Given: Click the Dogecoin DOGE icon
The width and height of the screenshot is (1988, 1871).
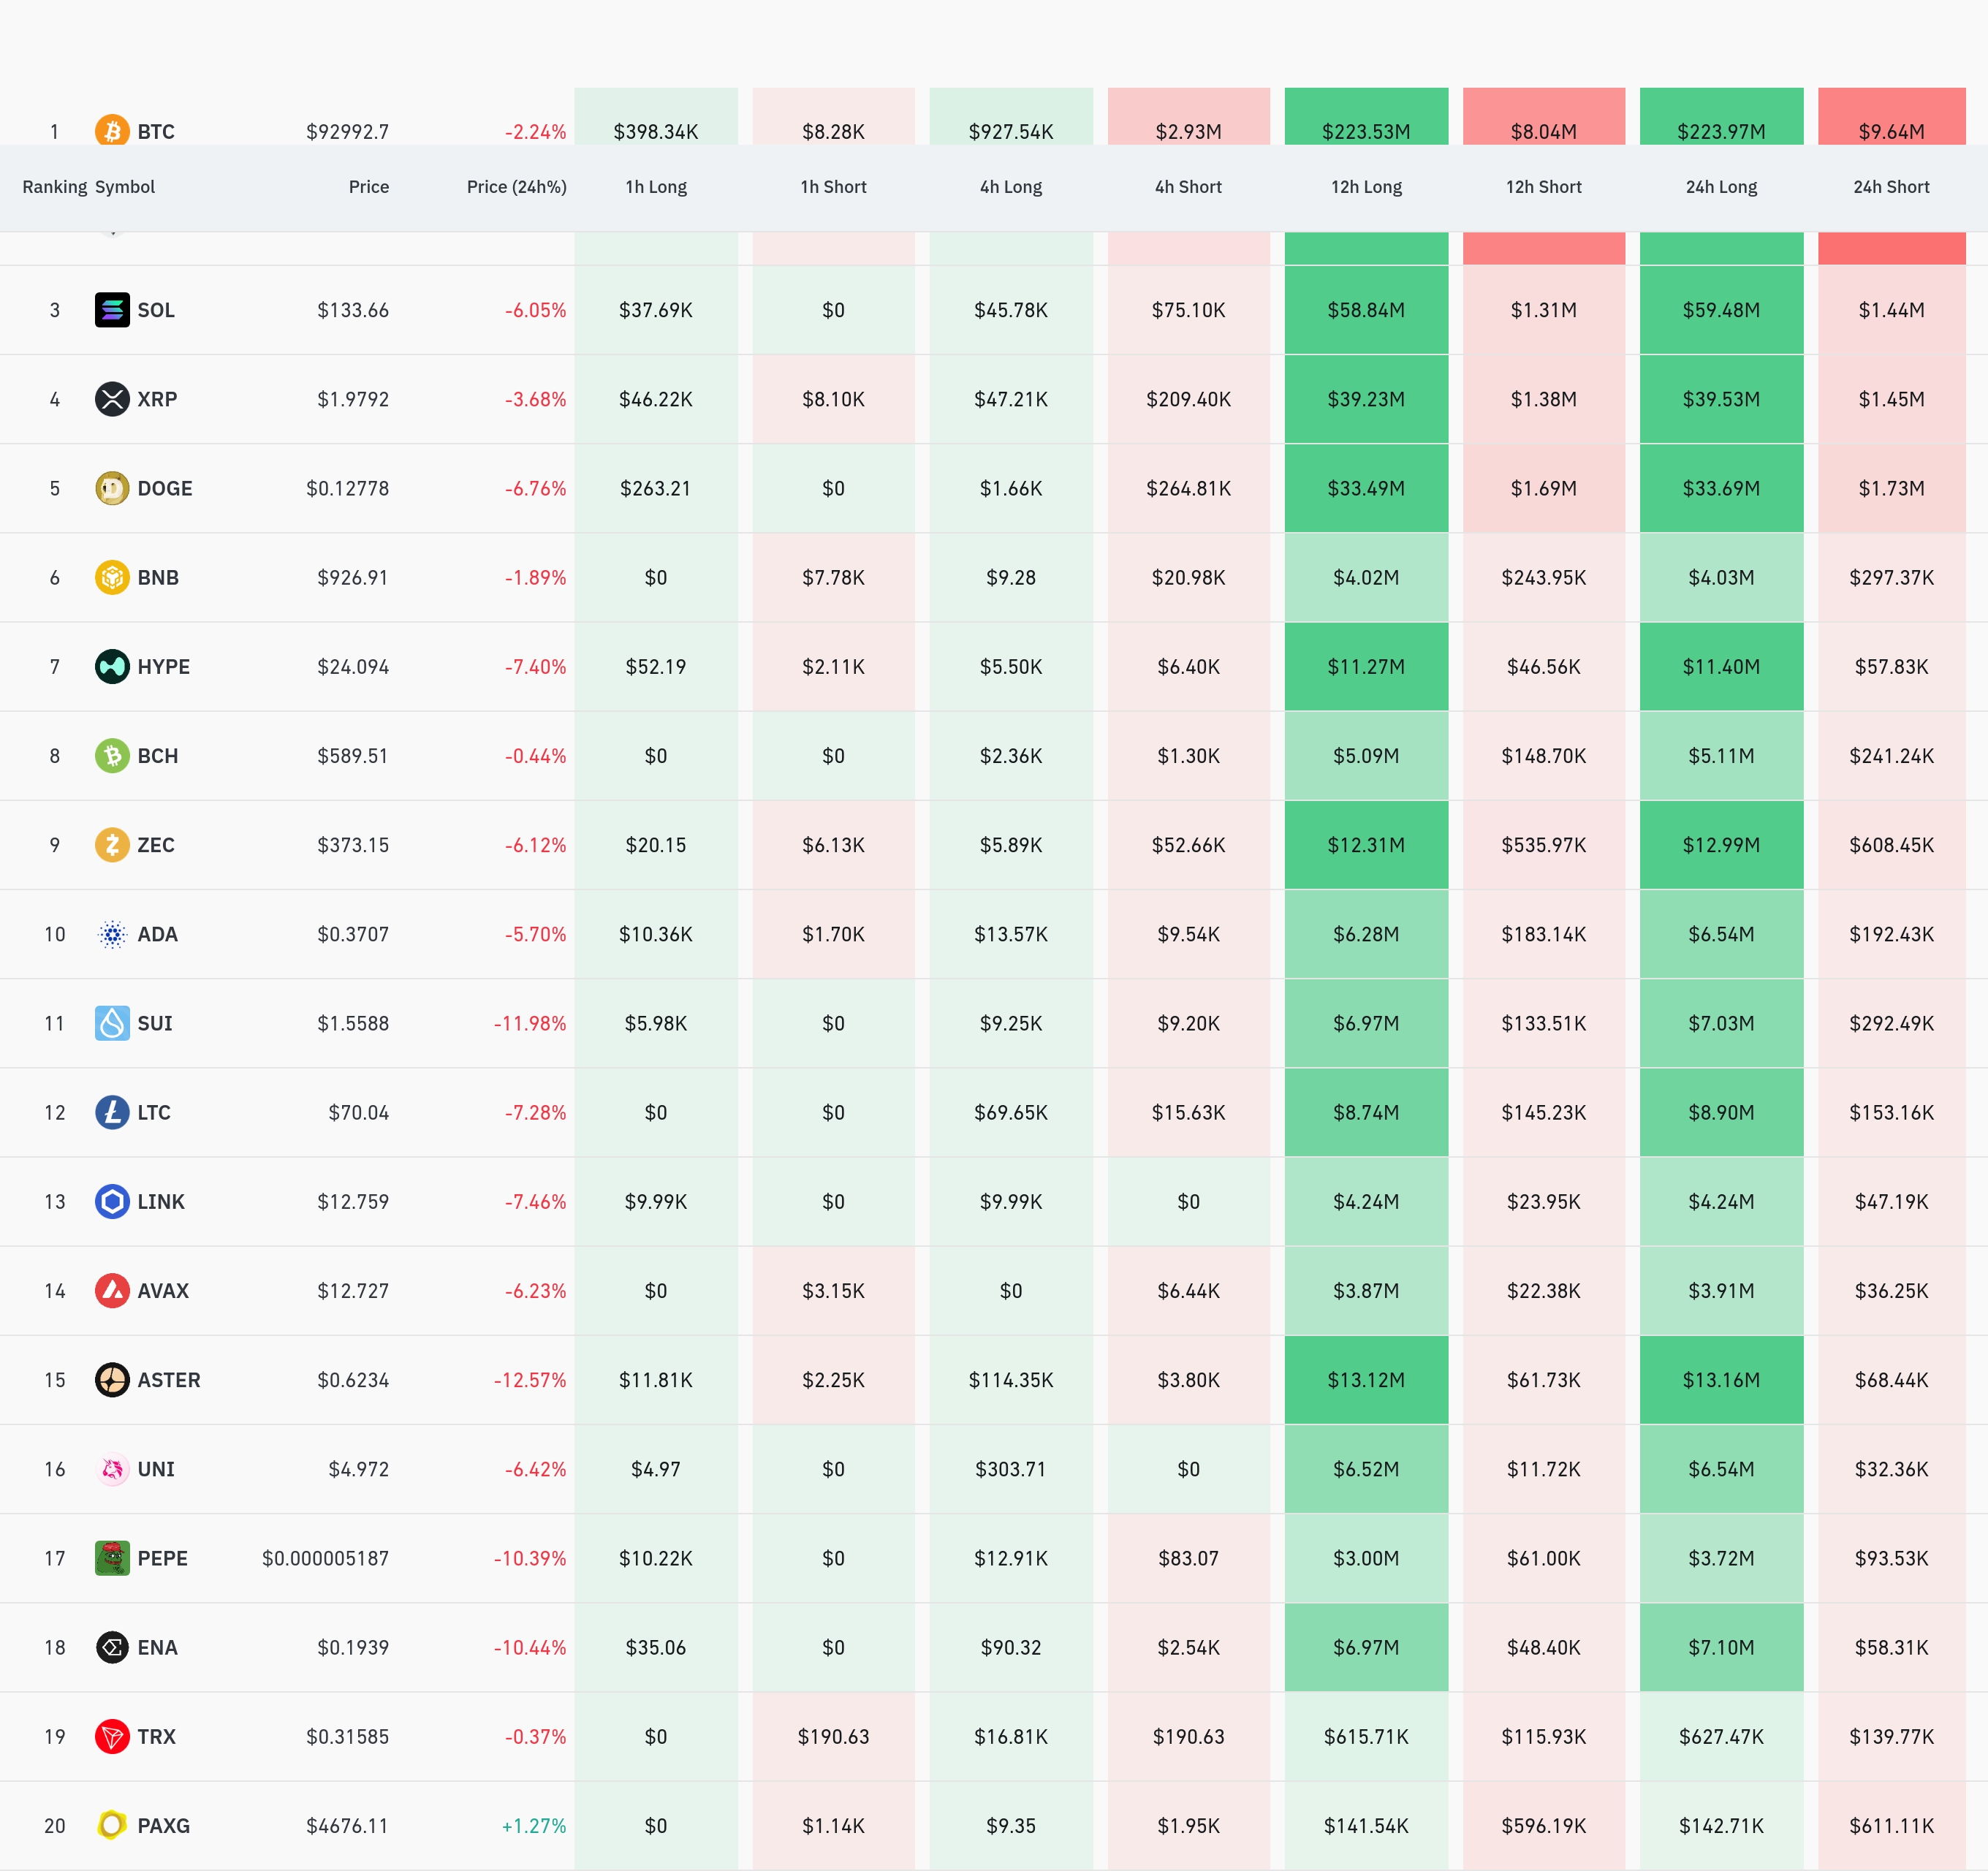Looking at the screenshot, I should point(112,488).
